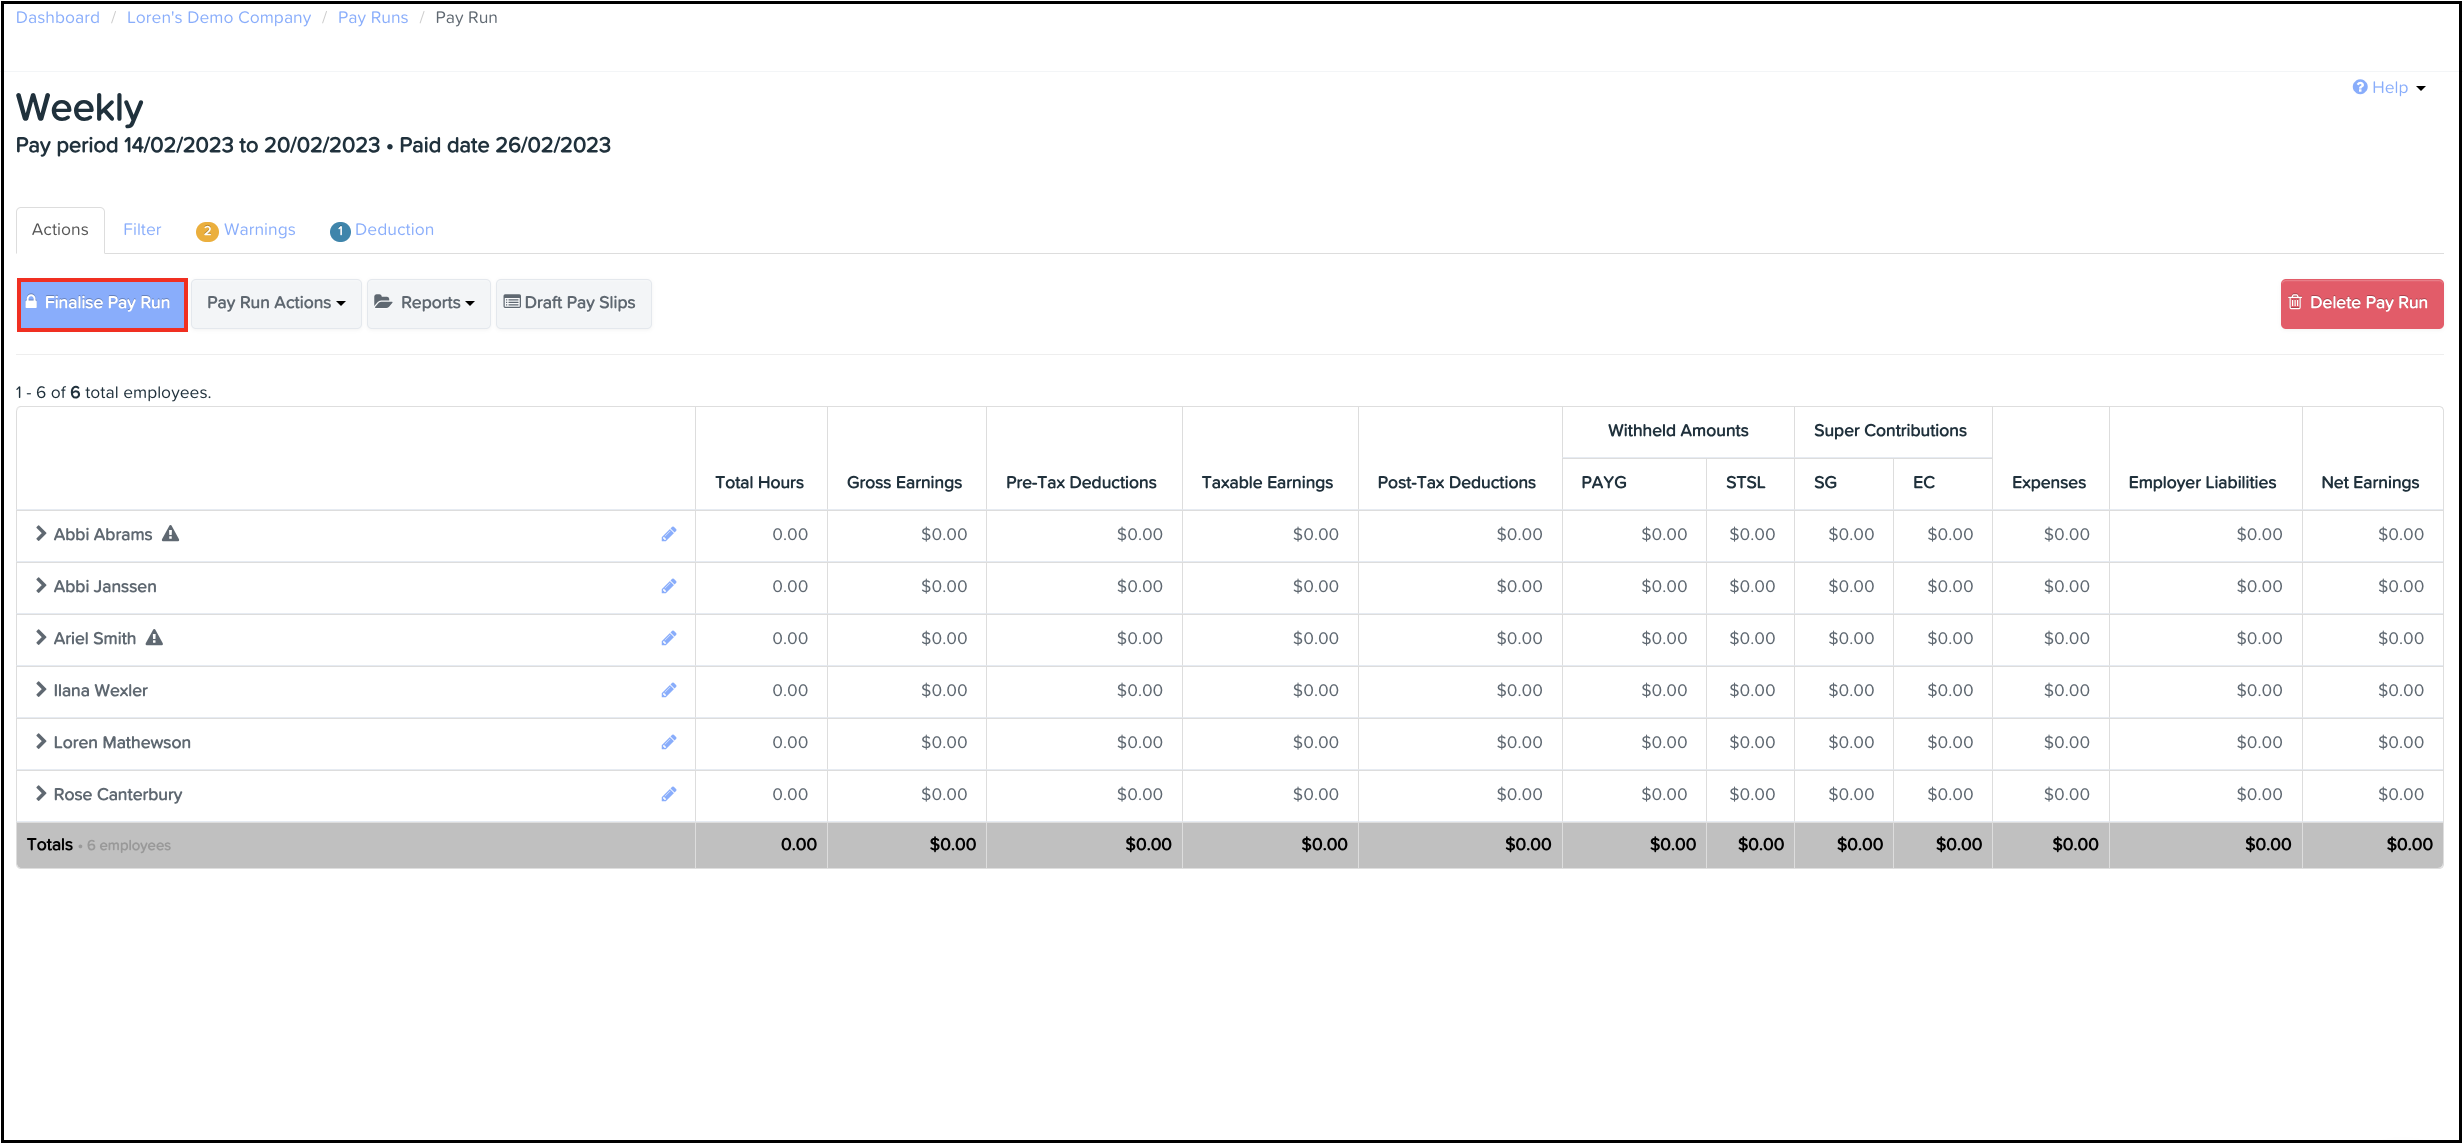
Task: Open the Help dropdown
Action: [2389, 88]
